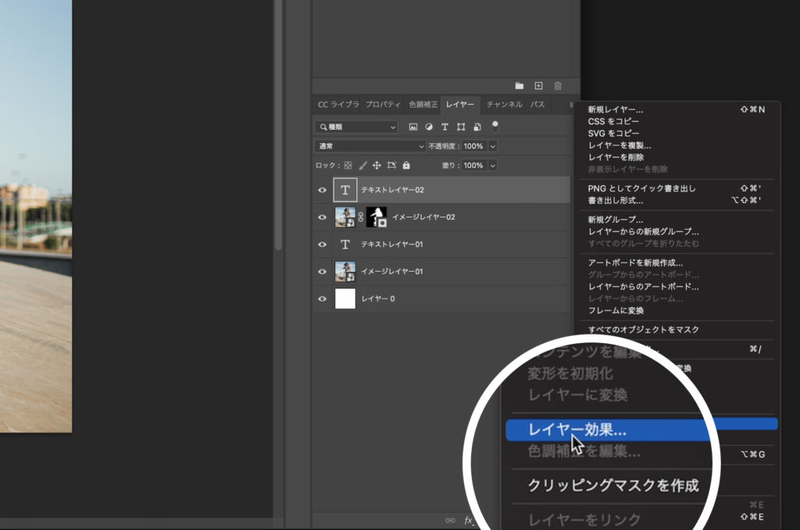Filter layers by type layers icon
The image size is (800, 530).
[445, 127]
